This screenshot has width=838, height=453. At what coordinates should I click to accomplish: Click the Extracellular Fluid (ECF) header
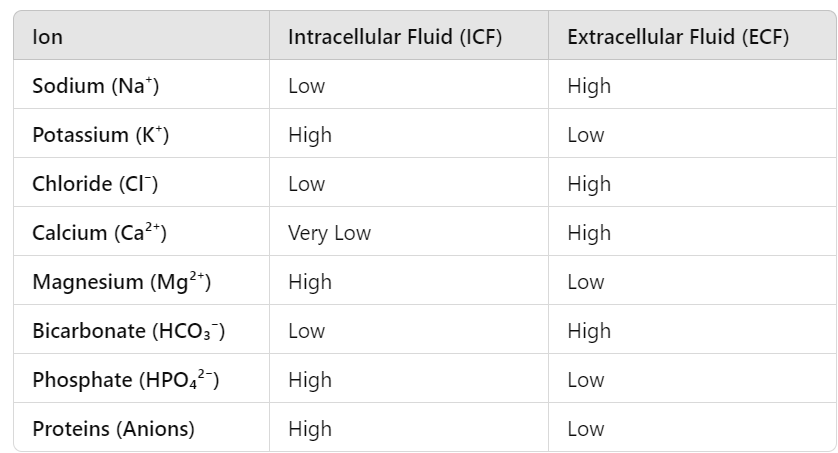click(x=678, y=37)
